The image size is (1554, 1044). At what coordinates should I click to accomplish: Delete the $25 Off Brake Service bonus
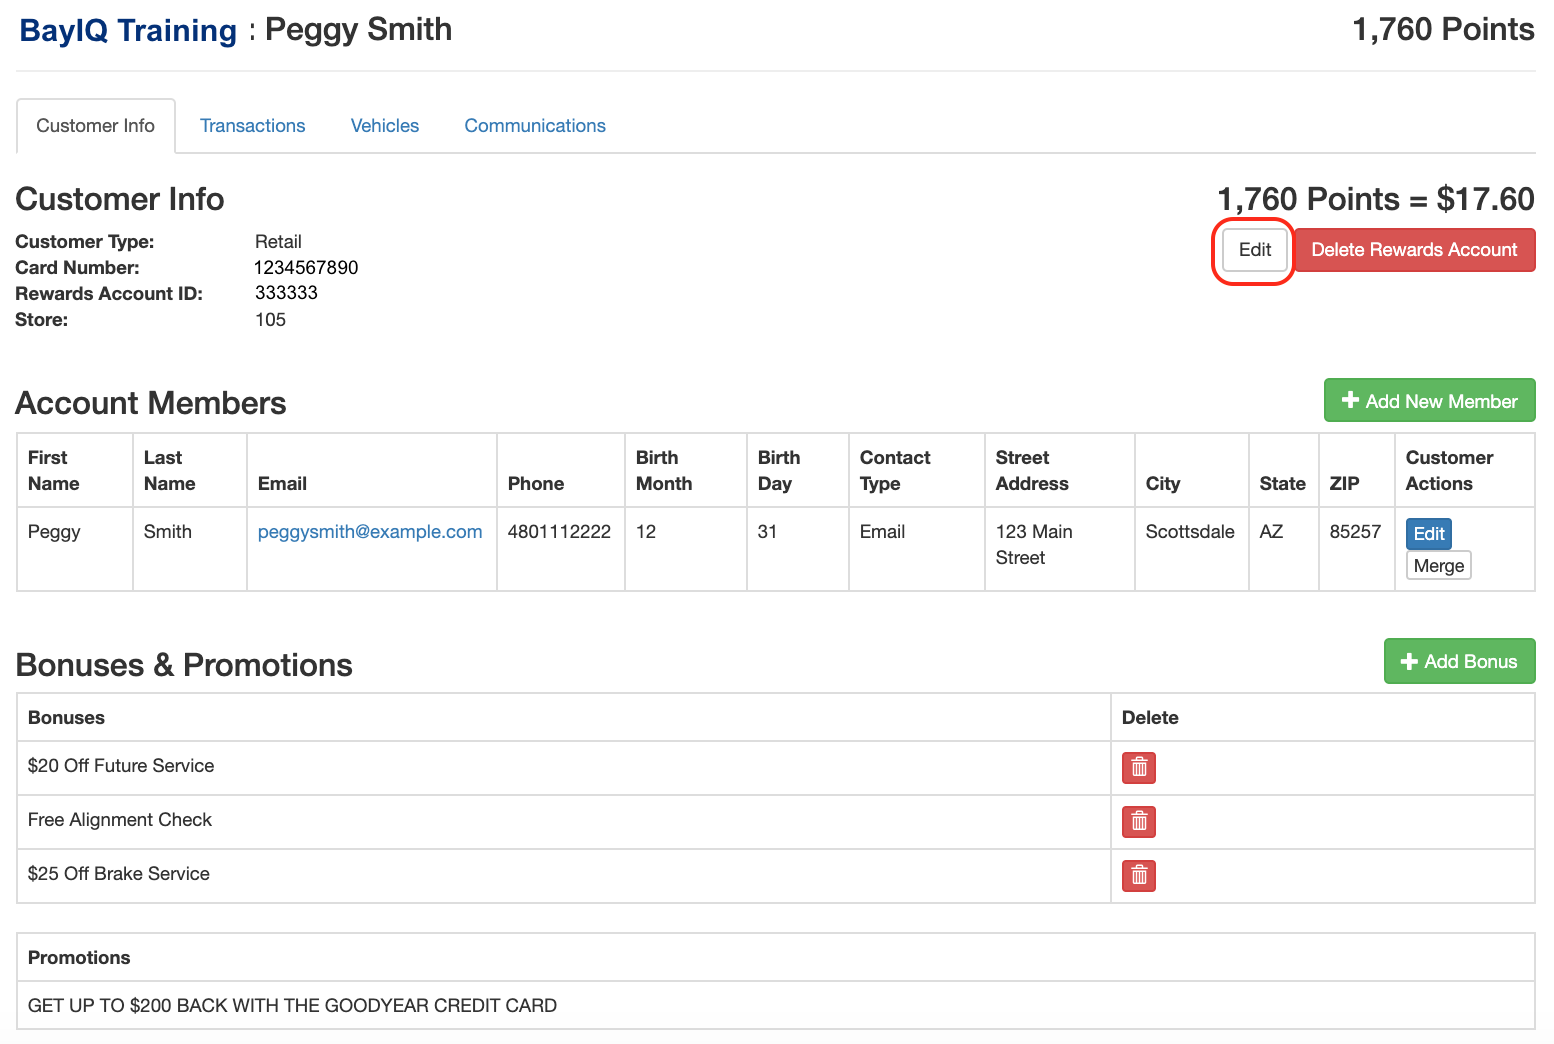pos(1138,876)
